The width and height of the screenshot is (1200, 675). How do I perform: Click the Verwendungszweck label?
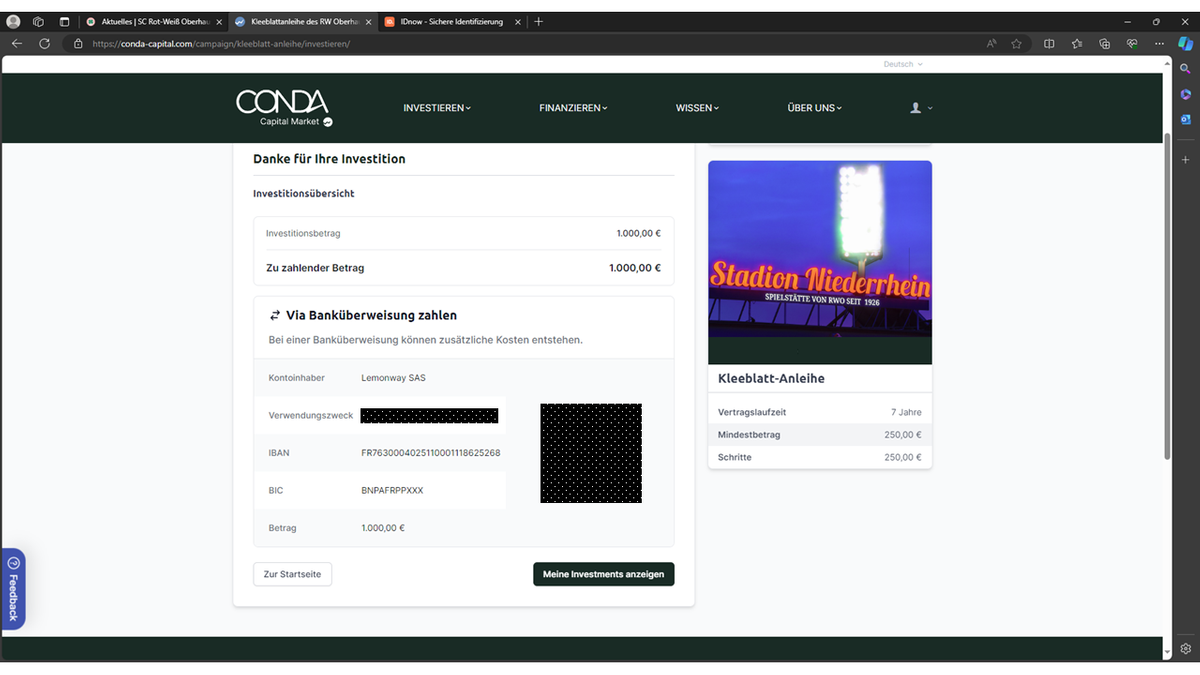[x=311, y=415]
